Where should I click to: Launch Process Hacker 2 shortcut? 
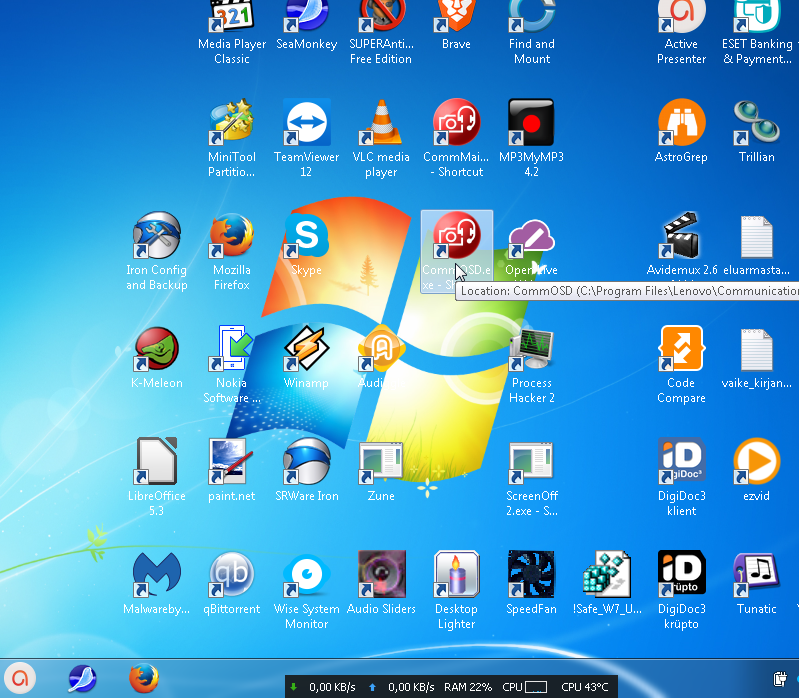531,349
